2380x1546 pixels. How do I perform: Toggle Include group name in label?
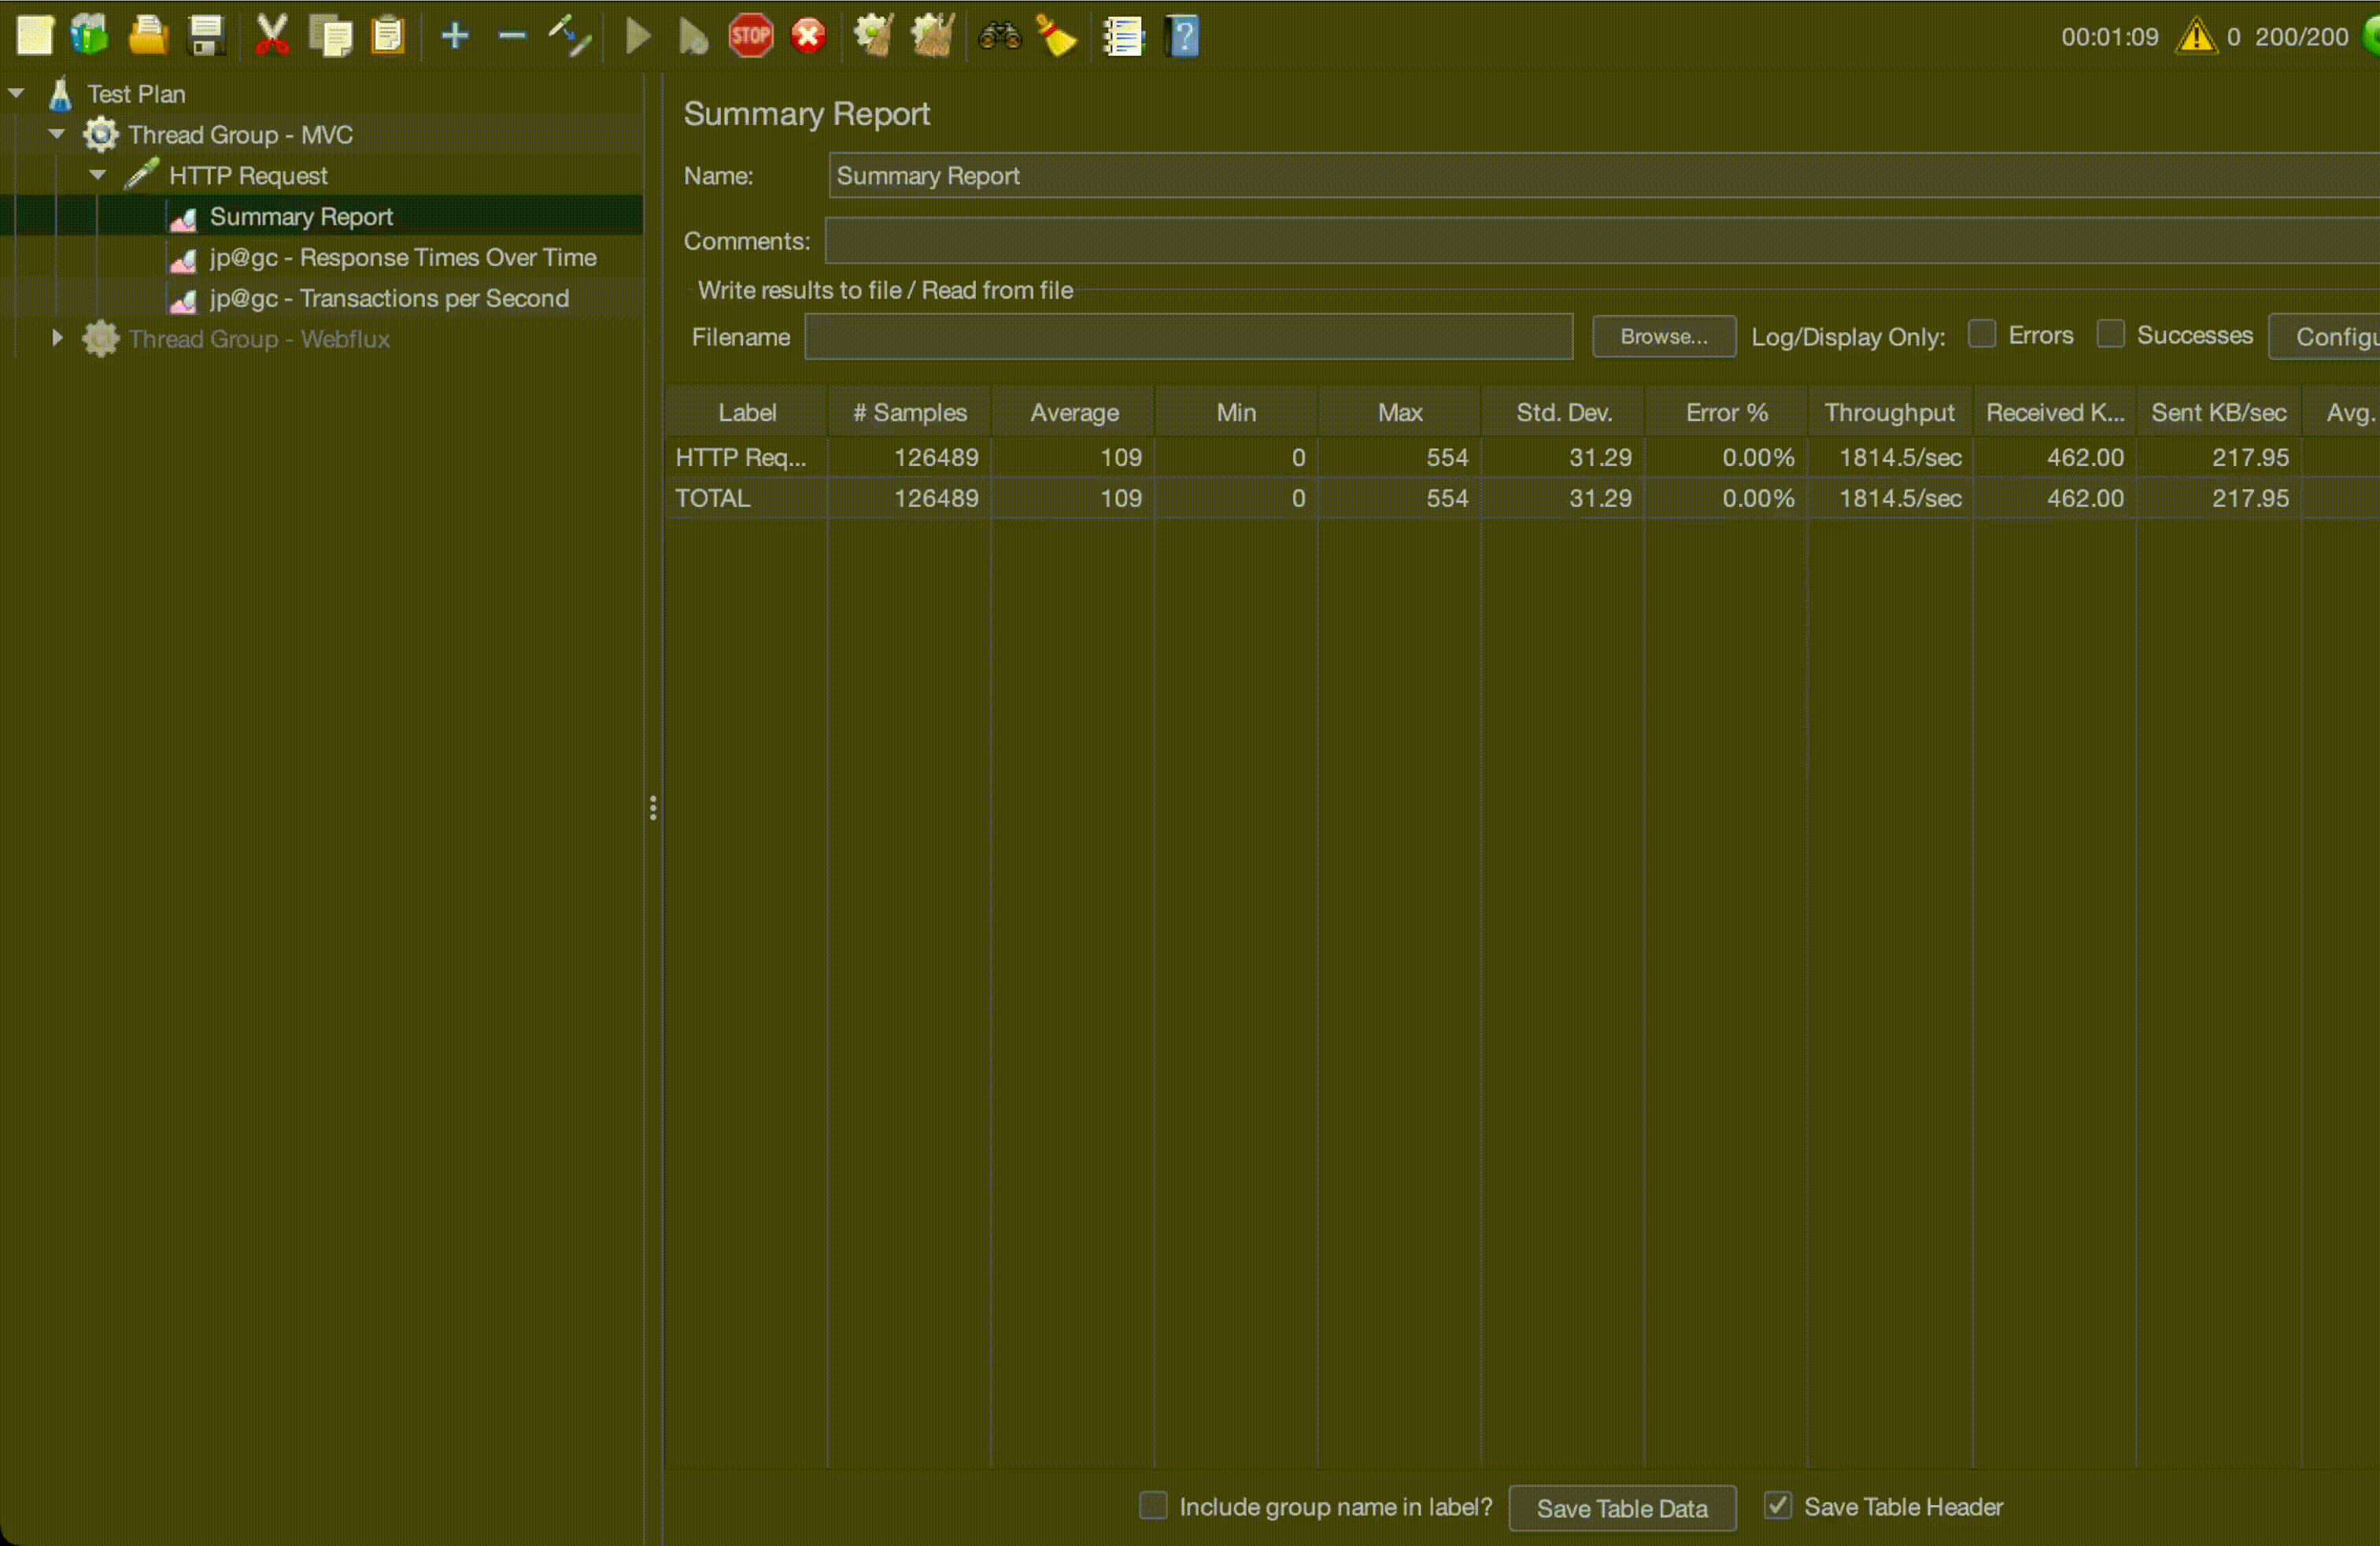(x=1153, y=1506)
